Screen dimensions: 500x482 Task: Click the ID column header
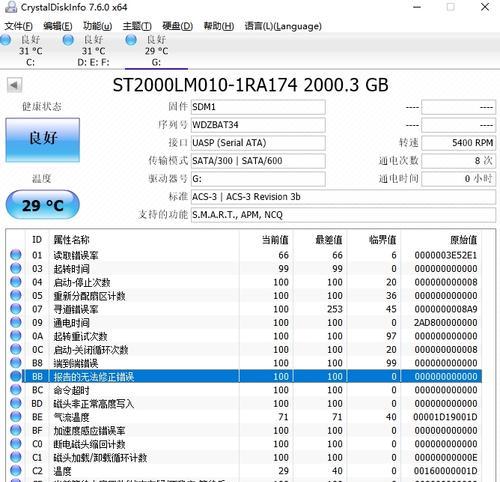(x=37, y=240)
